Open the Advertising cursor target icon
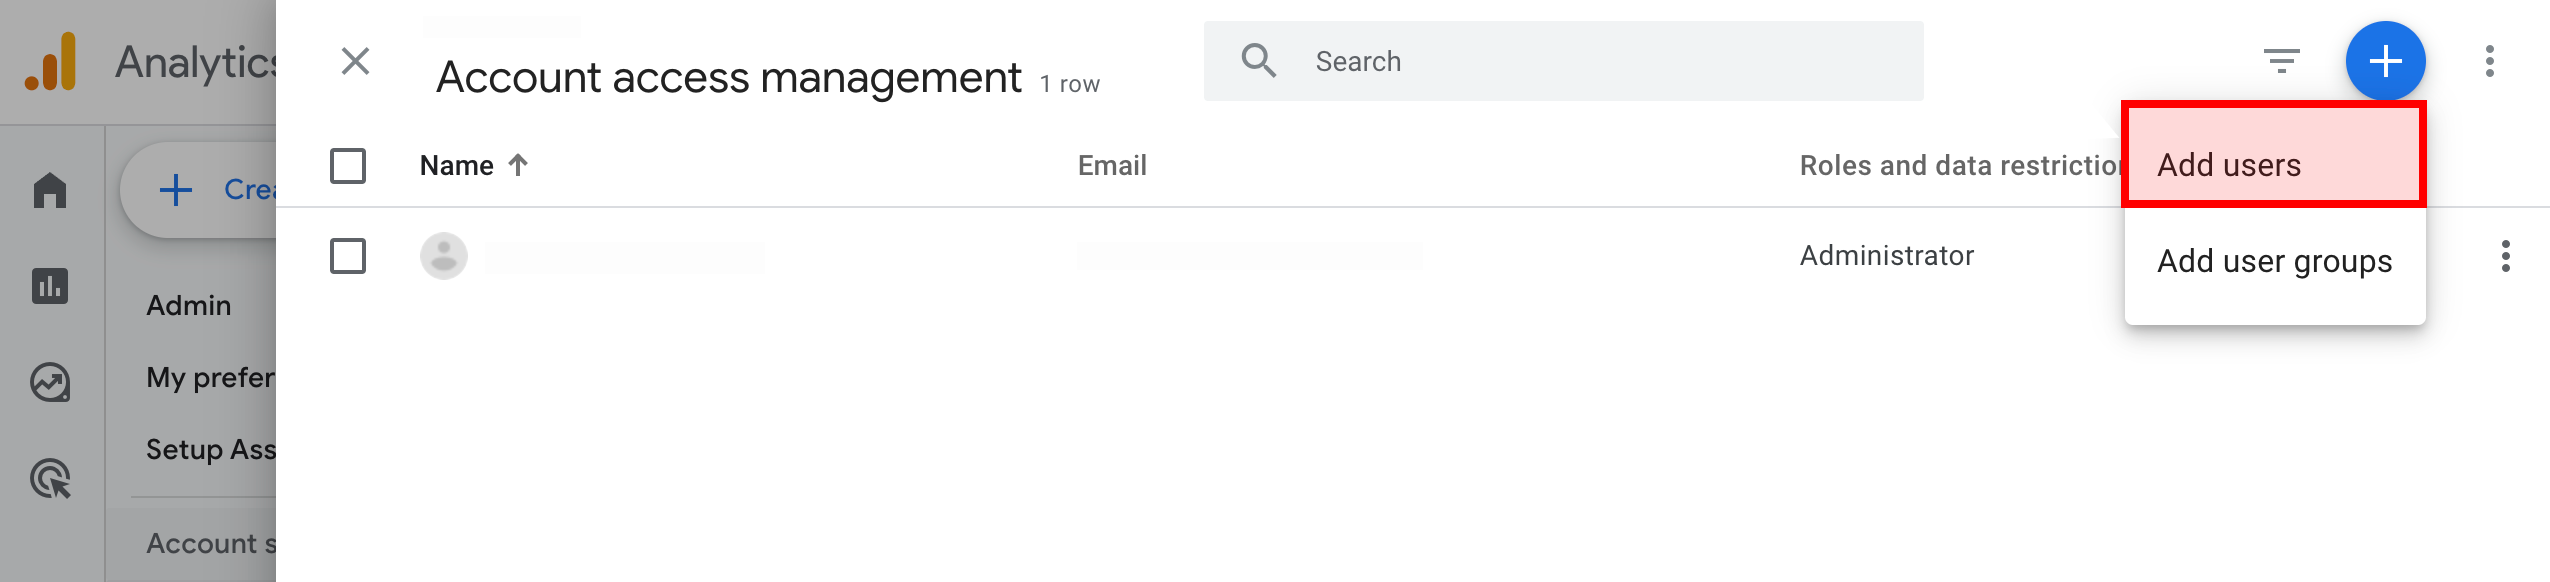Viewport: 2550px width, 582px height. [50, 478]
